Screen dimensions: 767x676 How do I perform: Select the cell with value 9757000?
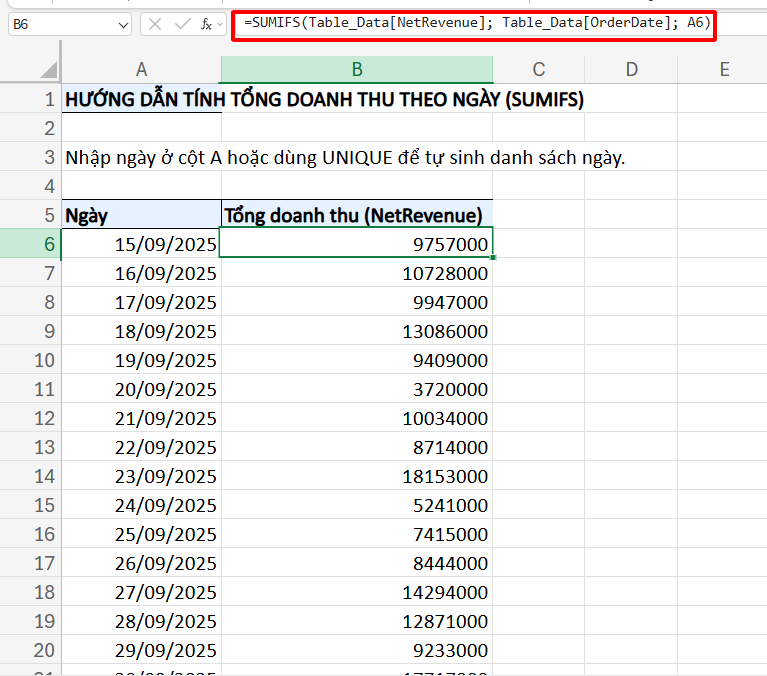click(x=356, y=244)
